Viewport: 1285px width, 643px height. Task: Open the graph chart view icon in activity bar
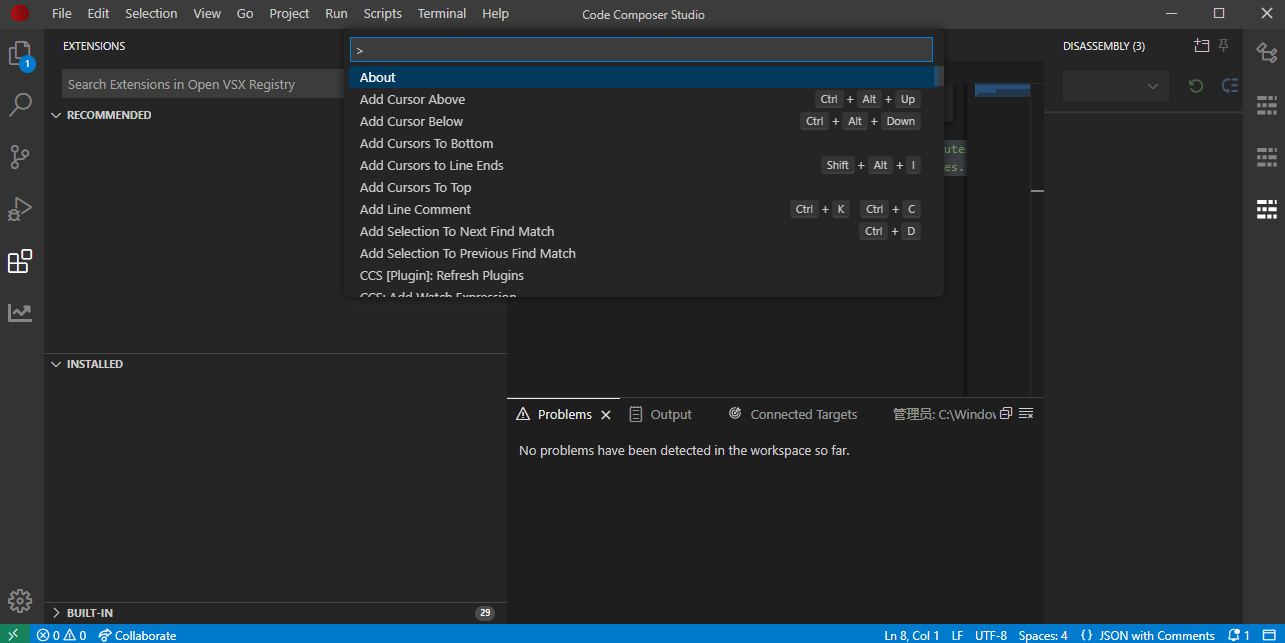(20, 313)
